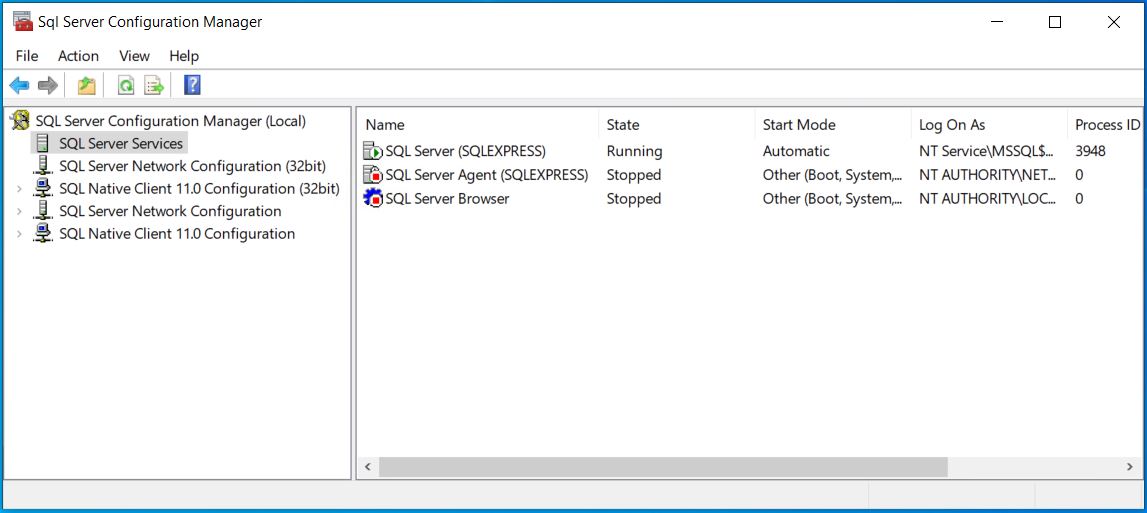Screen dimensions: 1147x513
Task: Select the SQL Server Services tree node
Action: (x=121, y=143)
